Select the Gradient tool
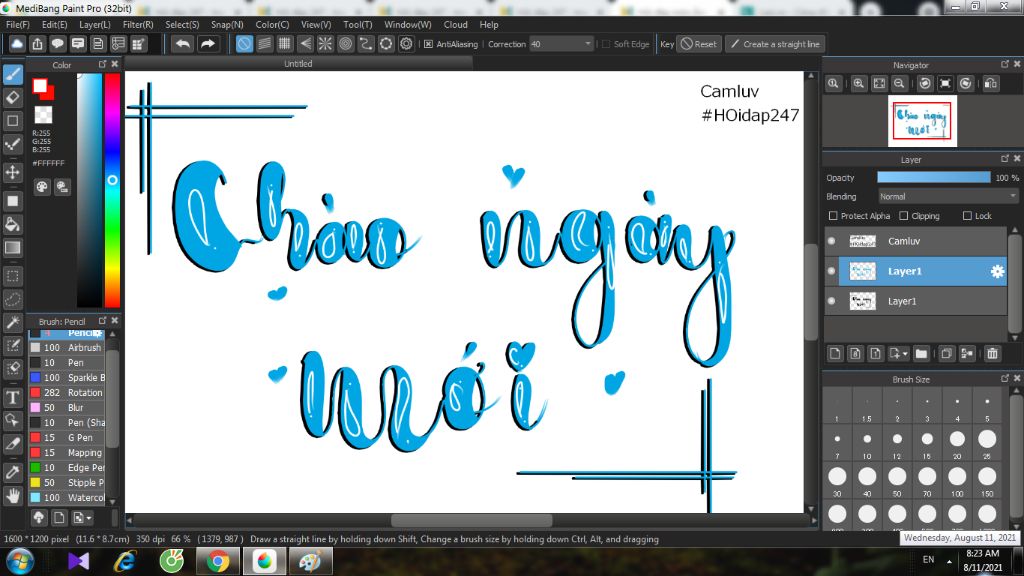This screenshot has height=576, width=1024. point(13,248)
